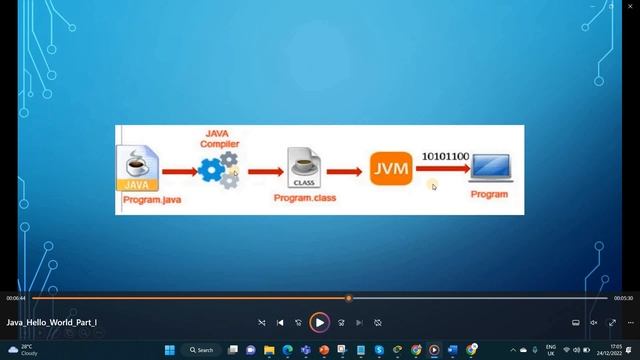Image resolution: width=640 pixels, height=360 pixels.
Task: Switch video to full screen
Action: [612, 323]
